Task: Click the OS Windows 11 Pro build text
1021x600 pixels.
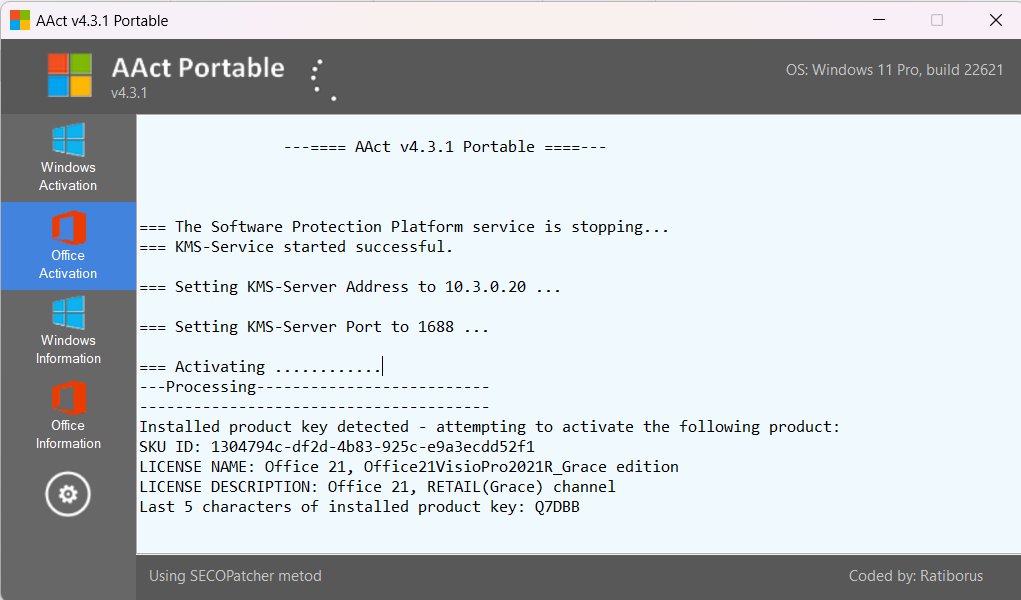Action: pyautogui.click(x=894, y=70)
